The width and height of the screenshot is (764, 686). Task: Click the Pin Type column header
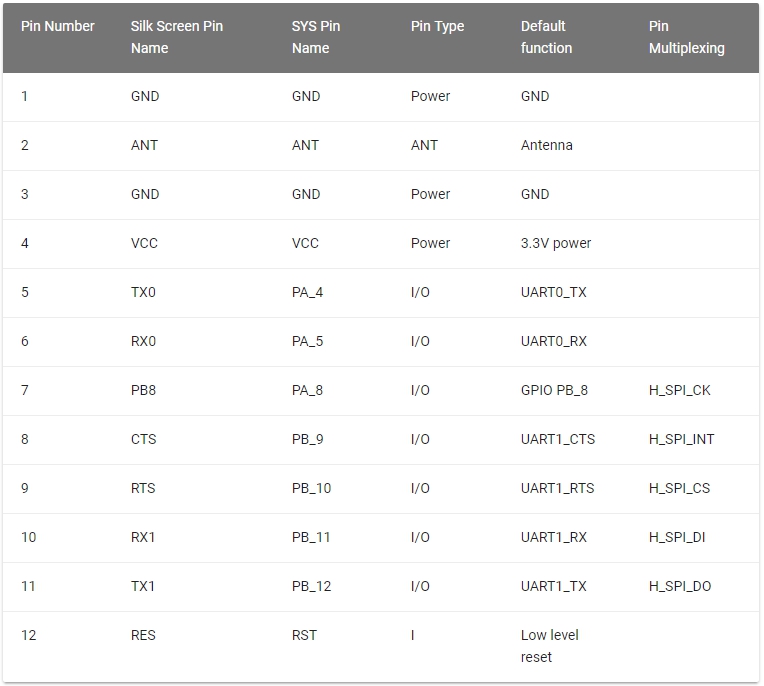(437, 26)
